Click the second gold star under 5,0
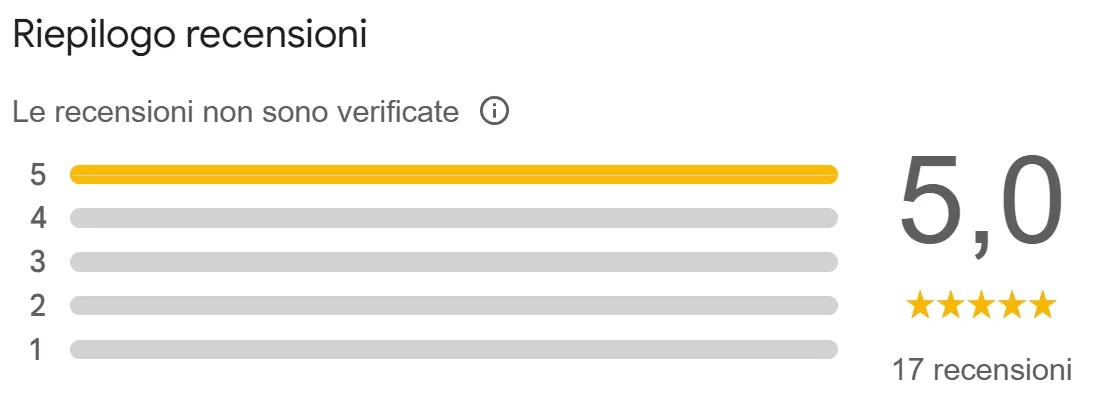Viewport: 1102px width, 409px height. click(950, 305)
